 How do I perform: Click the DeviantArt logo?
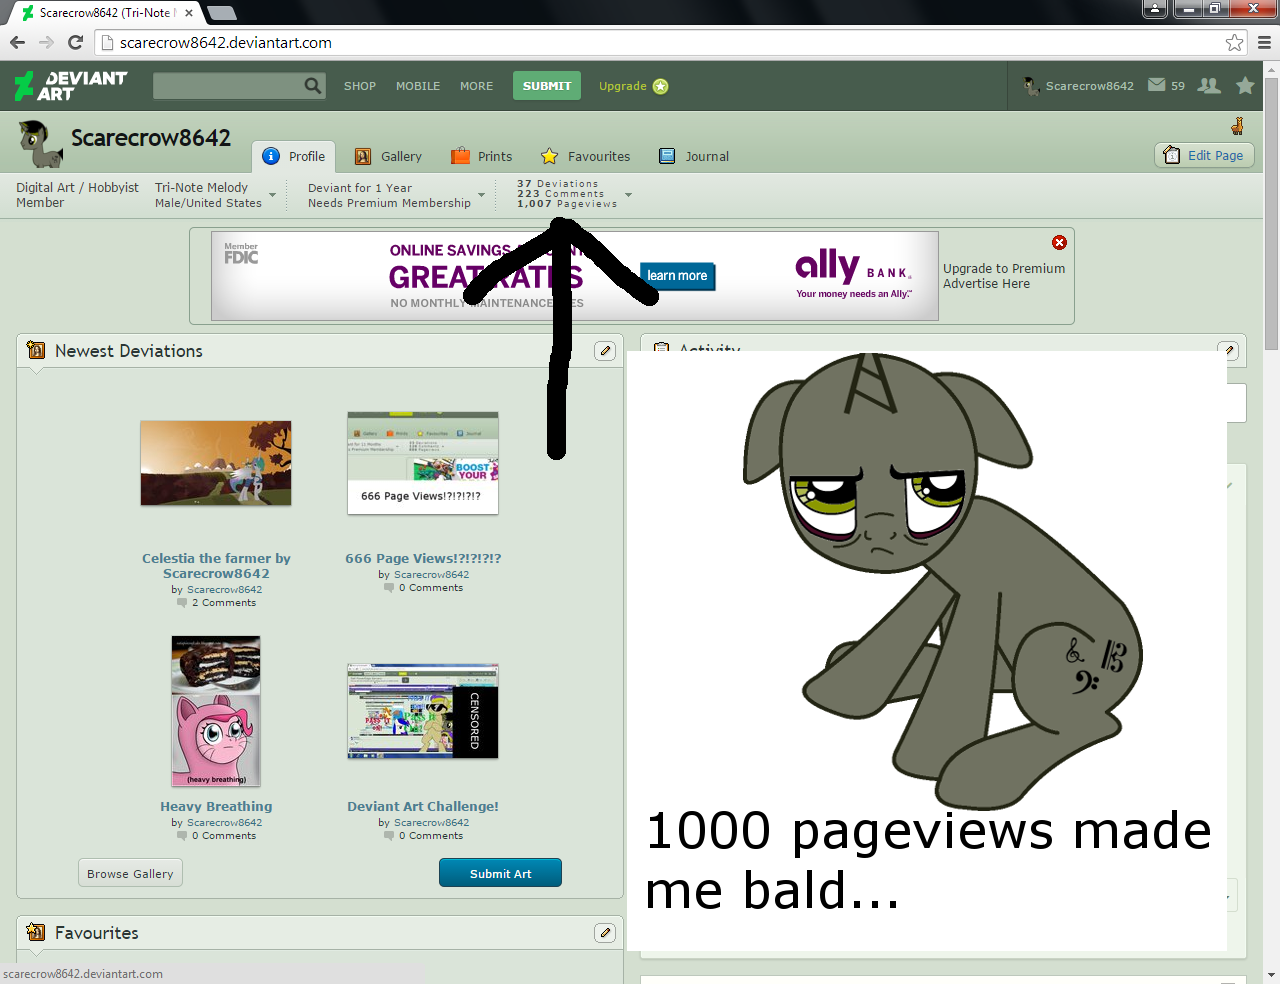[71, 86]
